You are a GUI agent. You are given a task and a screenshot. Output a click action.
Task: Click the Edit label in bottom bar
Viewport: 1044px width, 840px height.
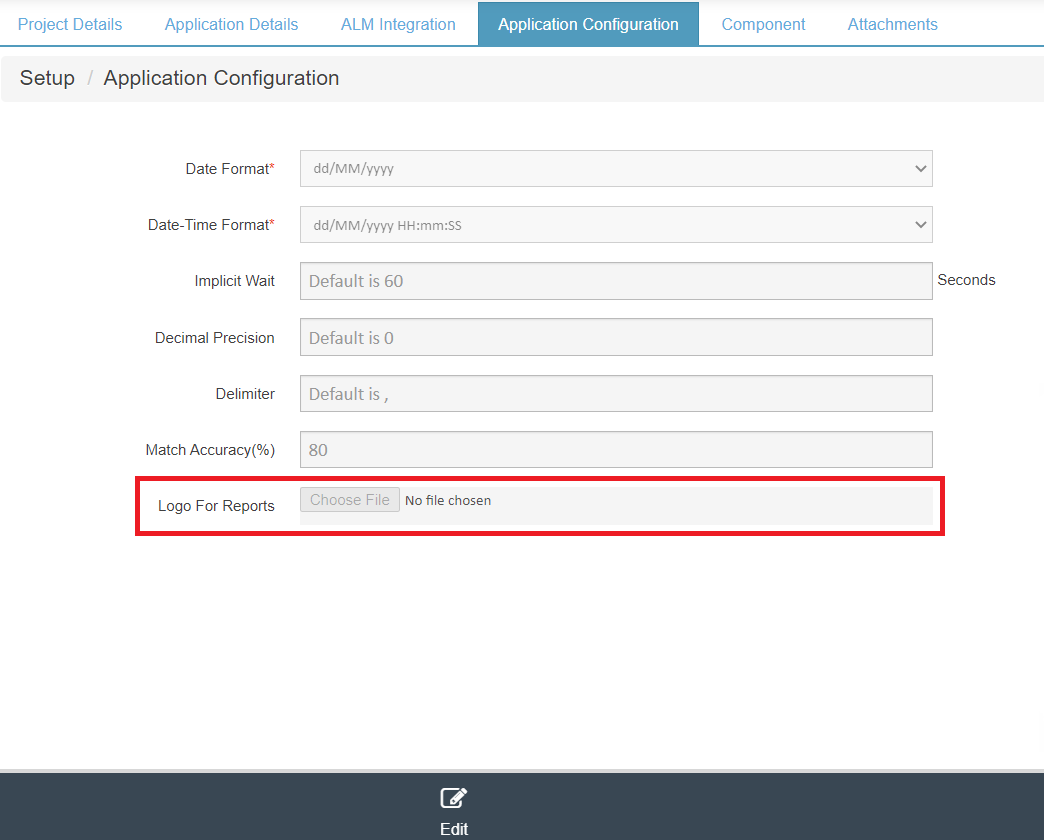pos(453,829)
